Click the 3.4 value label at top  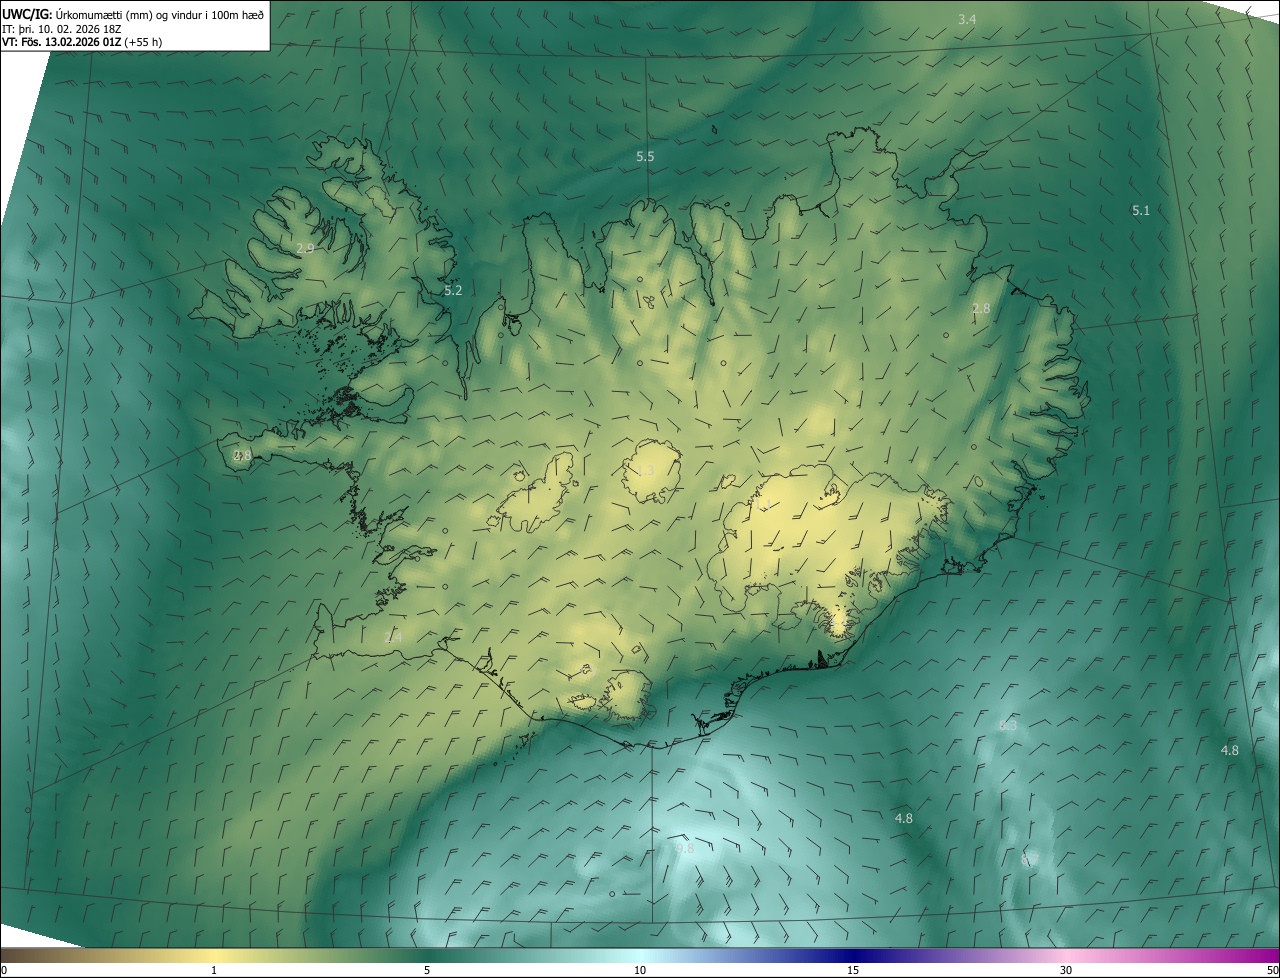(x=967, y=20)
